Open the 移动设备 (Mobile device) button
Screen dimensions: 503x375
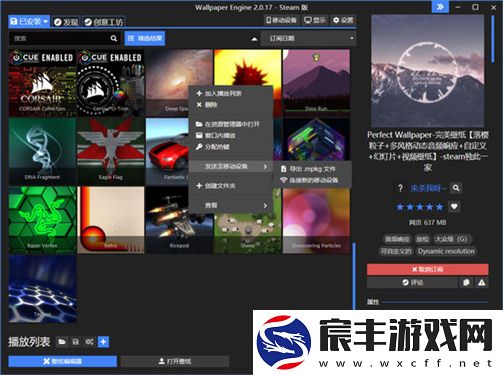click(281, 20)
